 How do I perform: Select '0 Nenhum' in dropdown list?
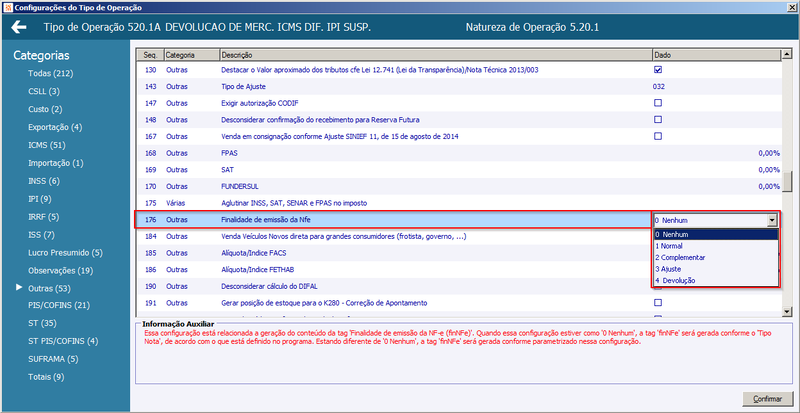[716, 234]
